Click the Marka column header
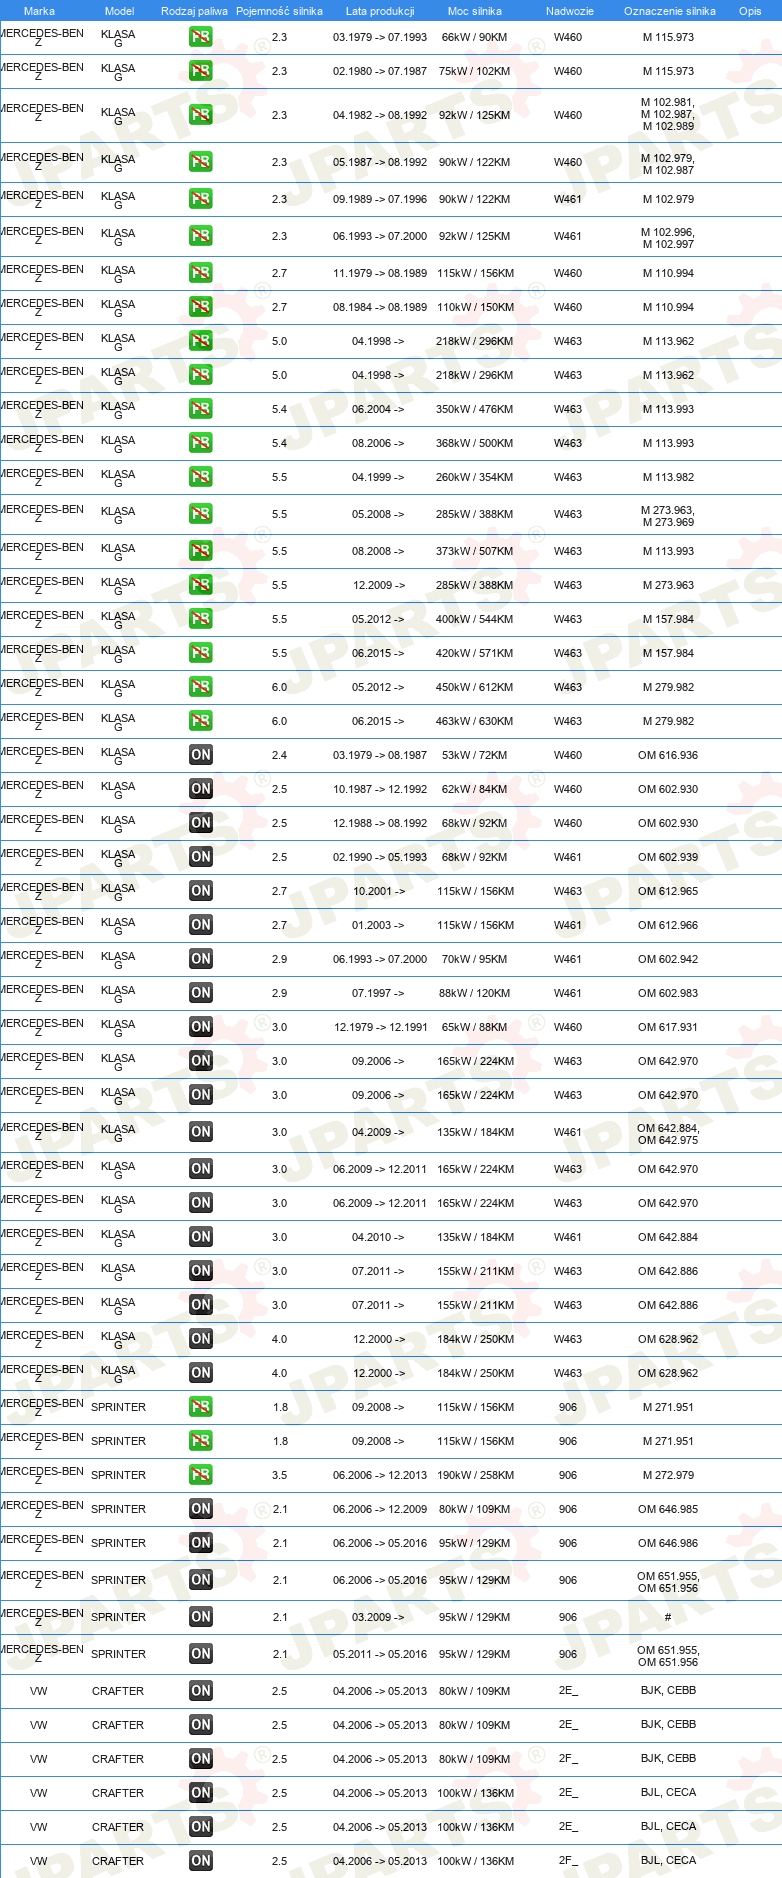Viewport: 782px width, 1878px height. point(39,11)
